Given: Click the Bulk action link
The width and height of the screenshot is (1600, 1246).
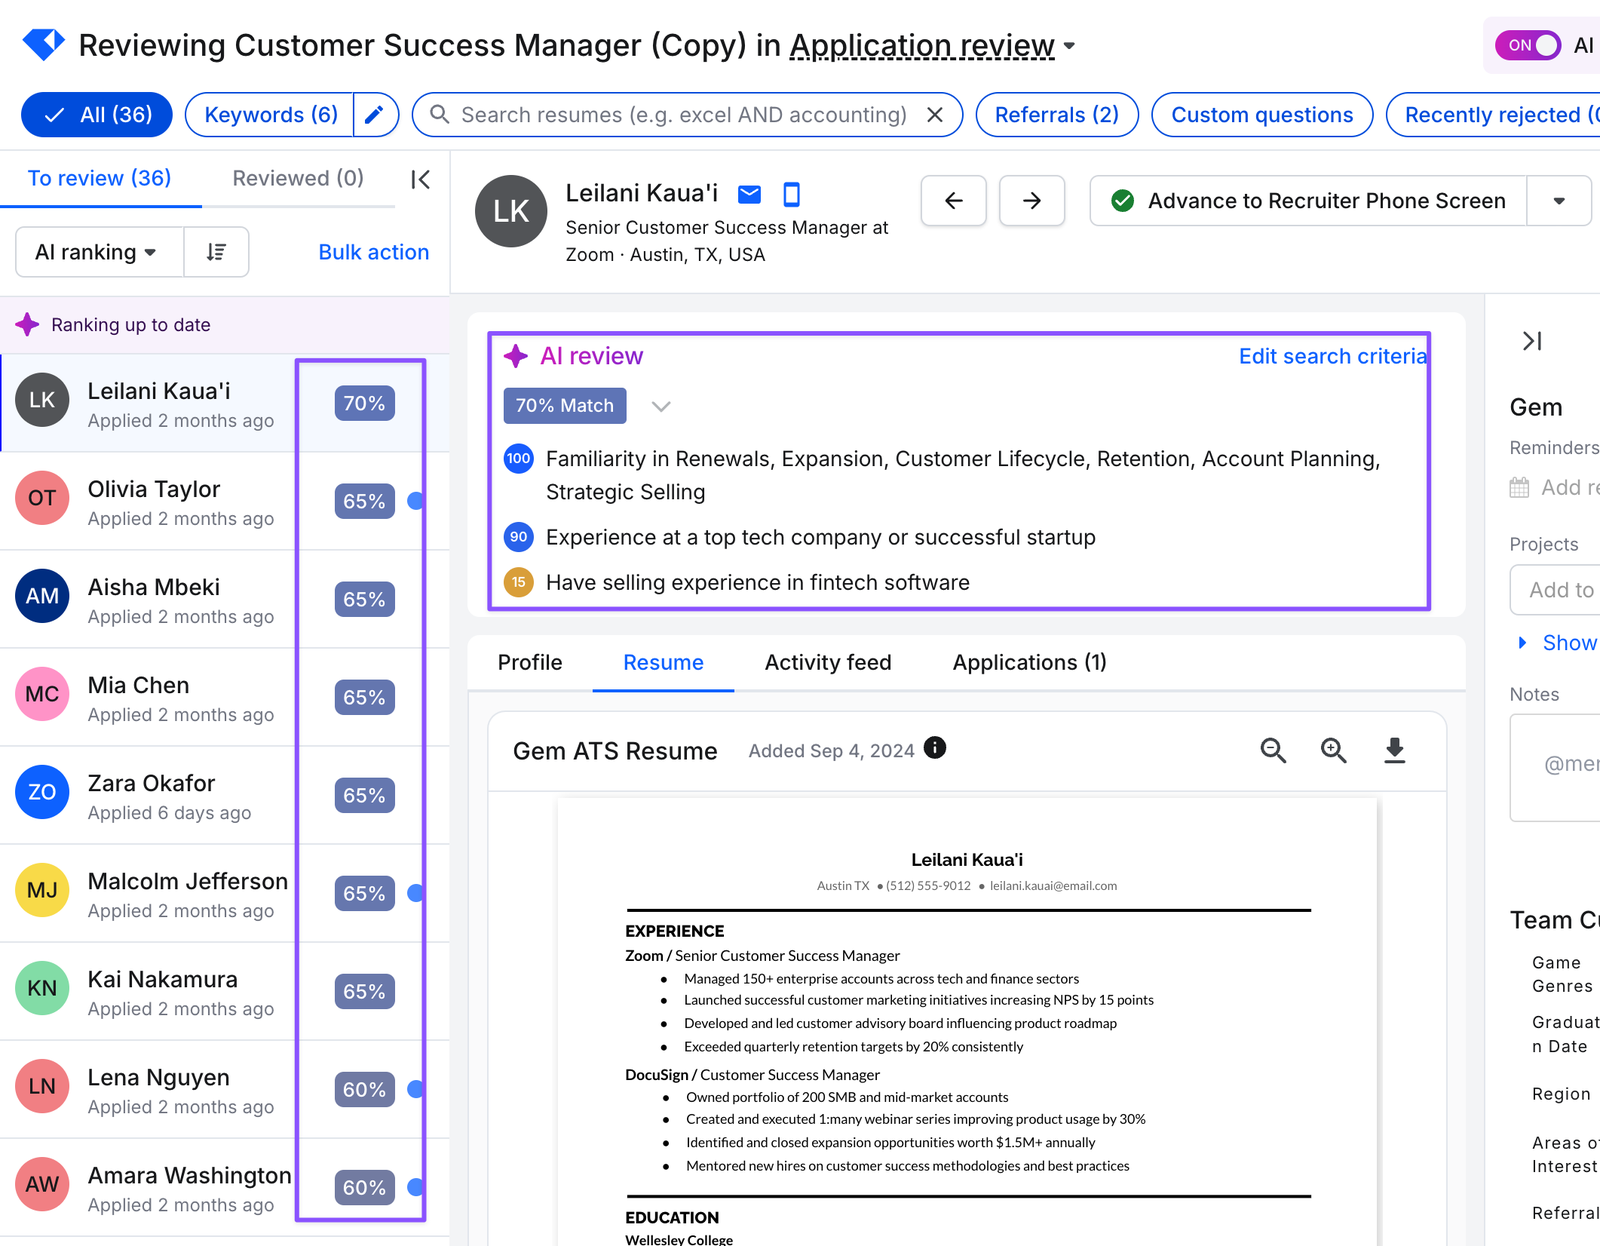Looking at the screenshot, I should (374, 252).
